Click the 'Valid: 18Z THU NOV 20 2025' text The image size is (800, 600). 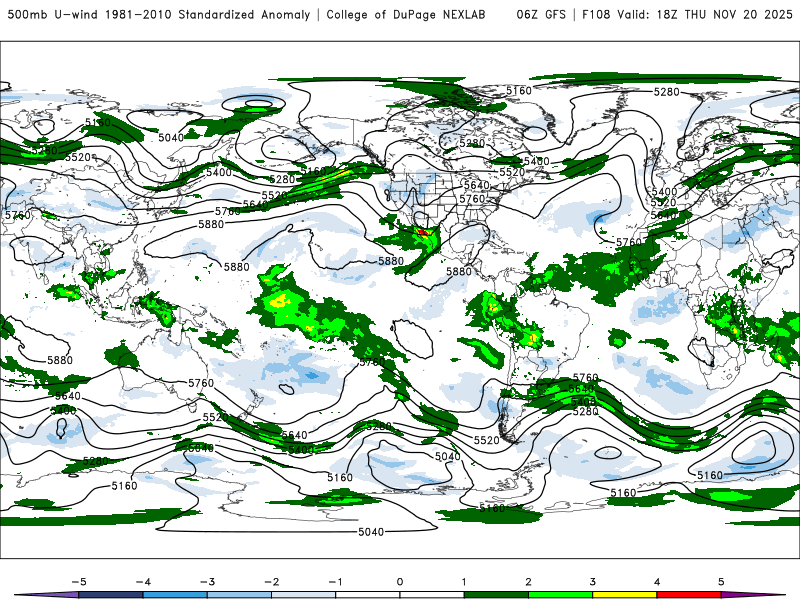705,15
